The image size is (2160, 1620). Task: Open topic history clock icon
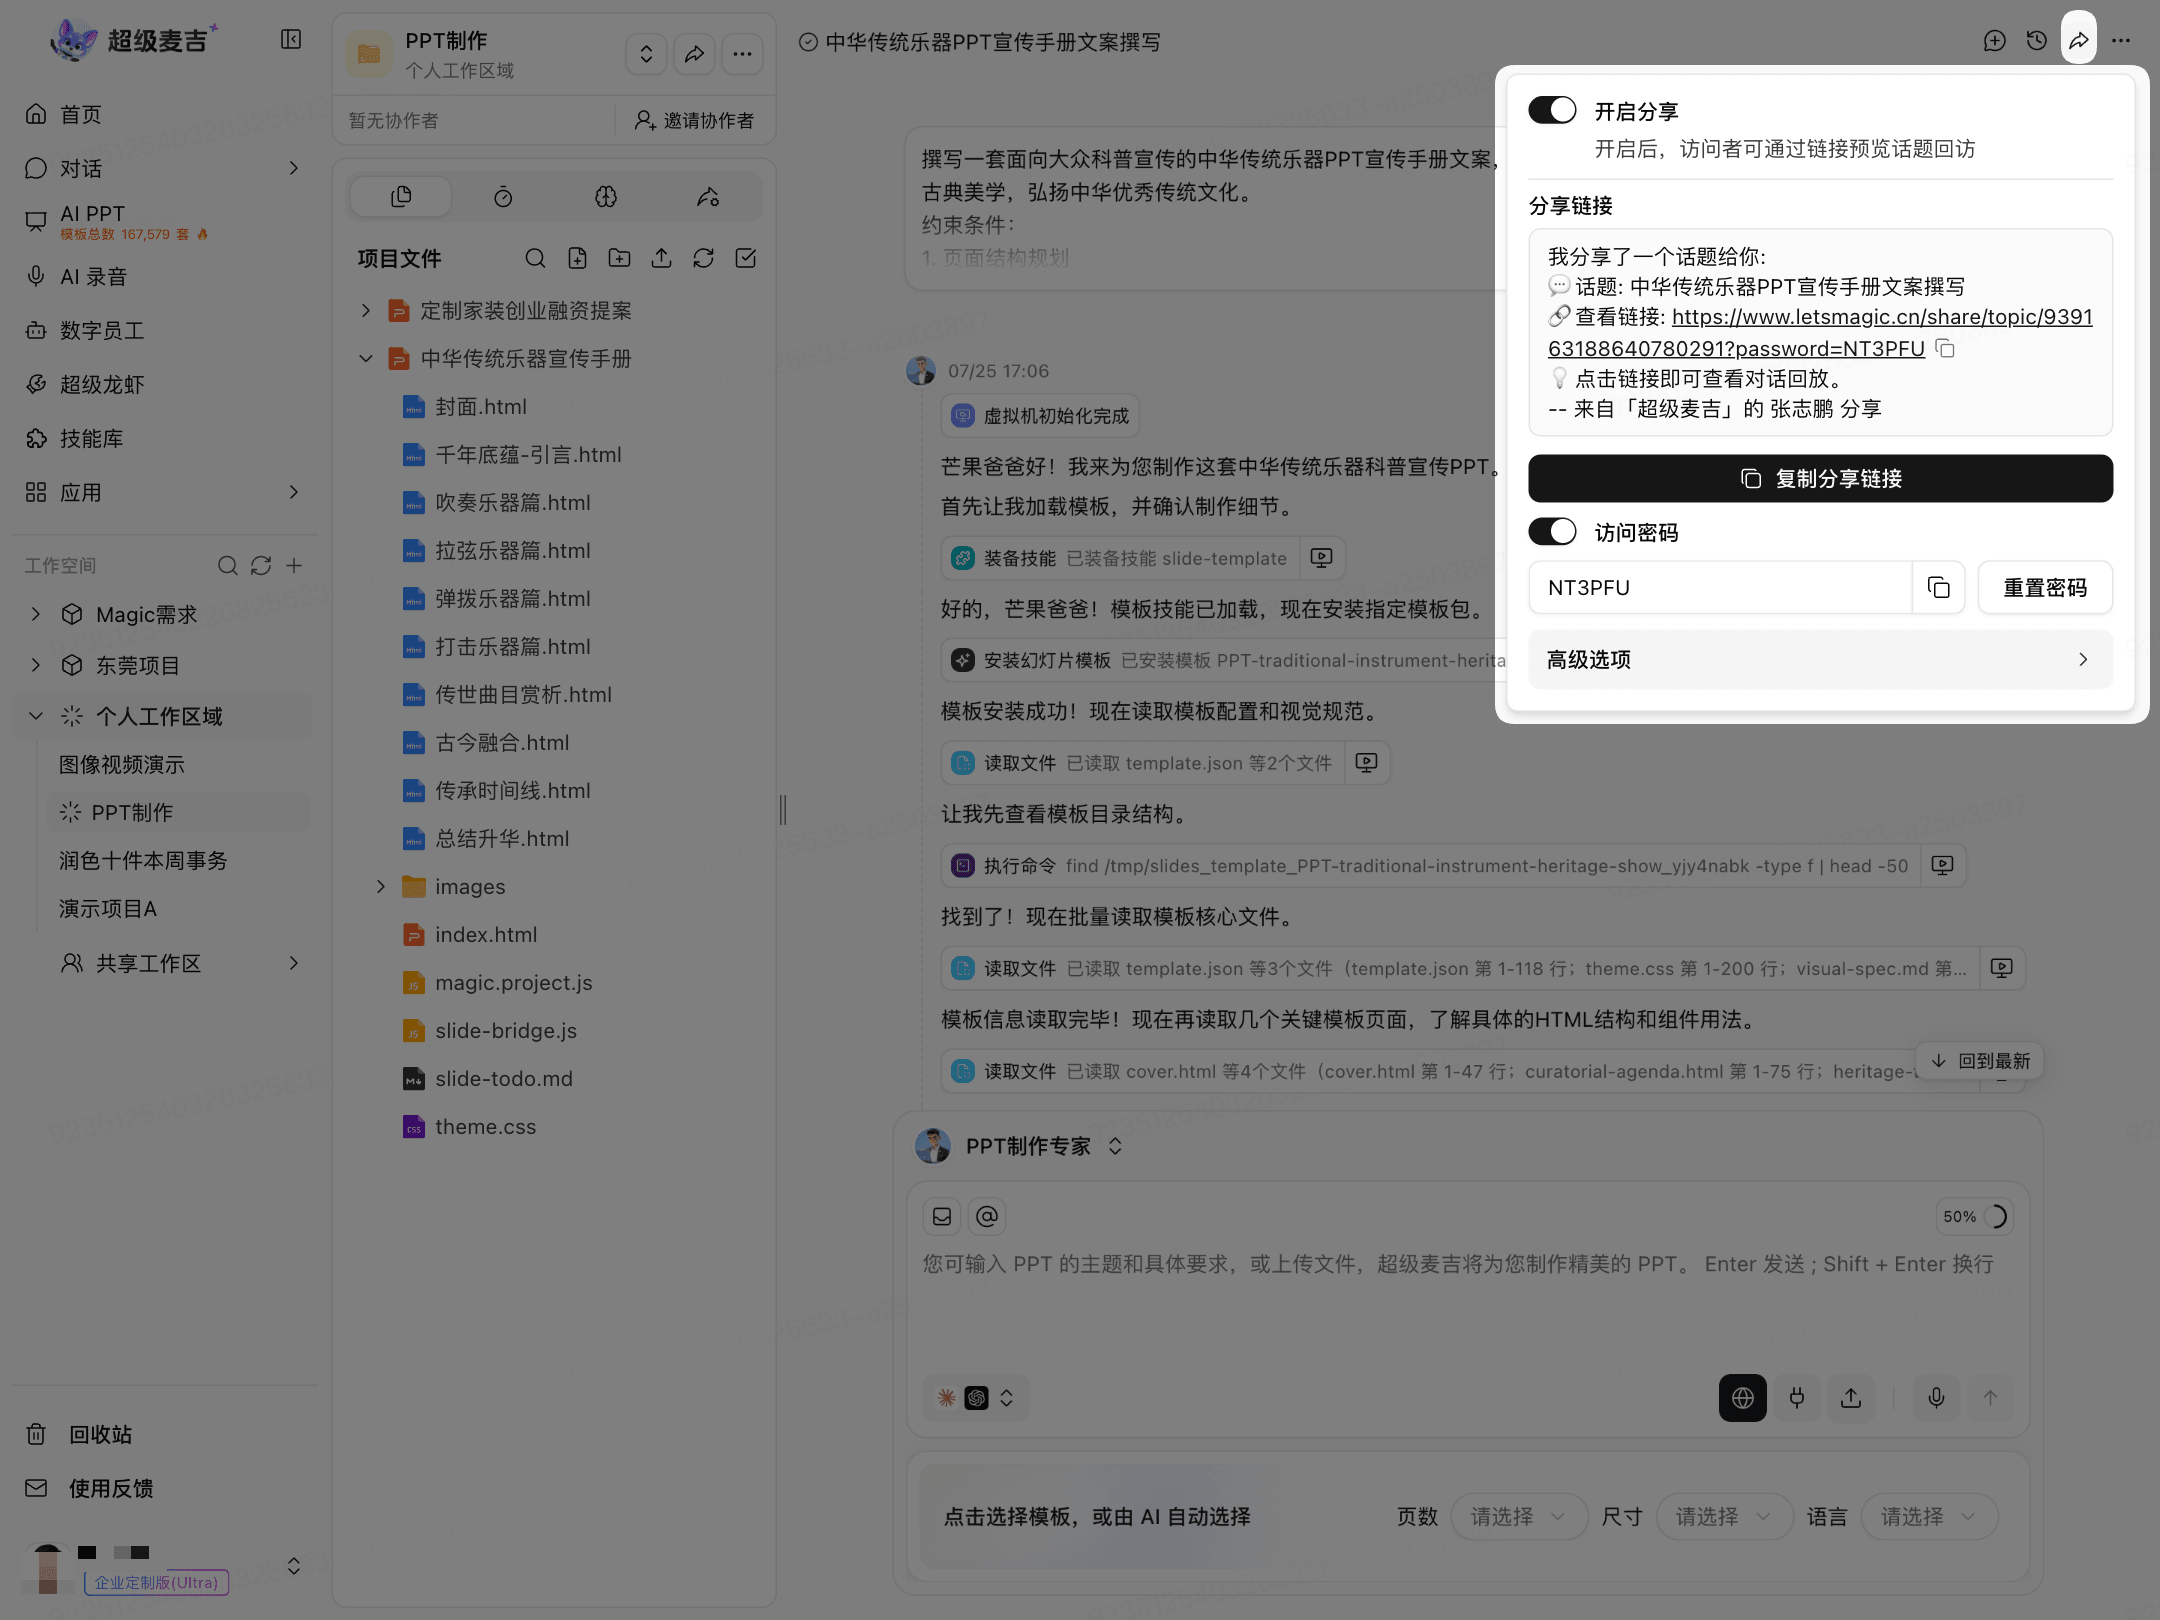coord(2037,41)
